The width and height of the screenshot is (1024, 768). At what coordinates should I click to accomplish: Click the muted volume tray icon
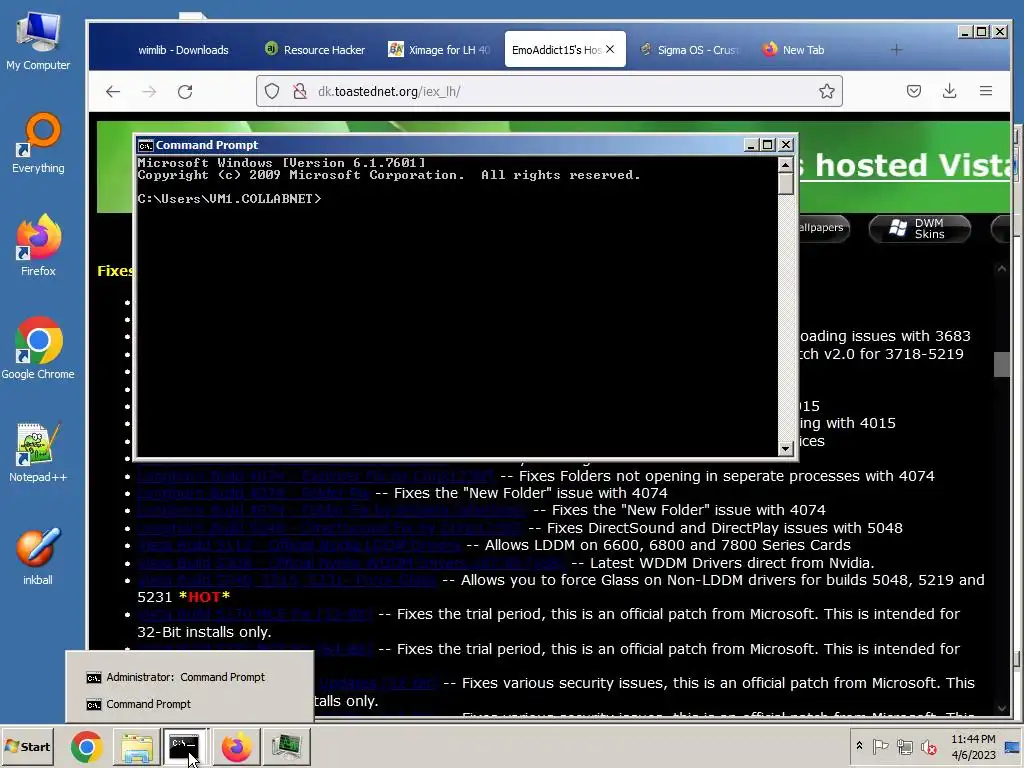(x=928, y=746)
